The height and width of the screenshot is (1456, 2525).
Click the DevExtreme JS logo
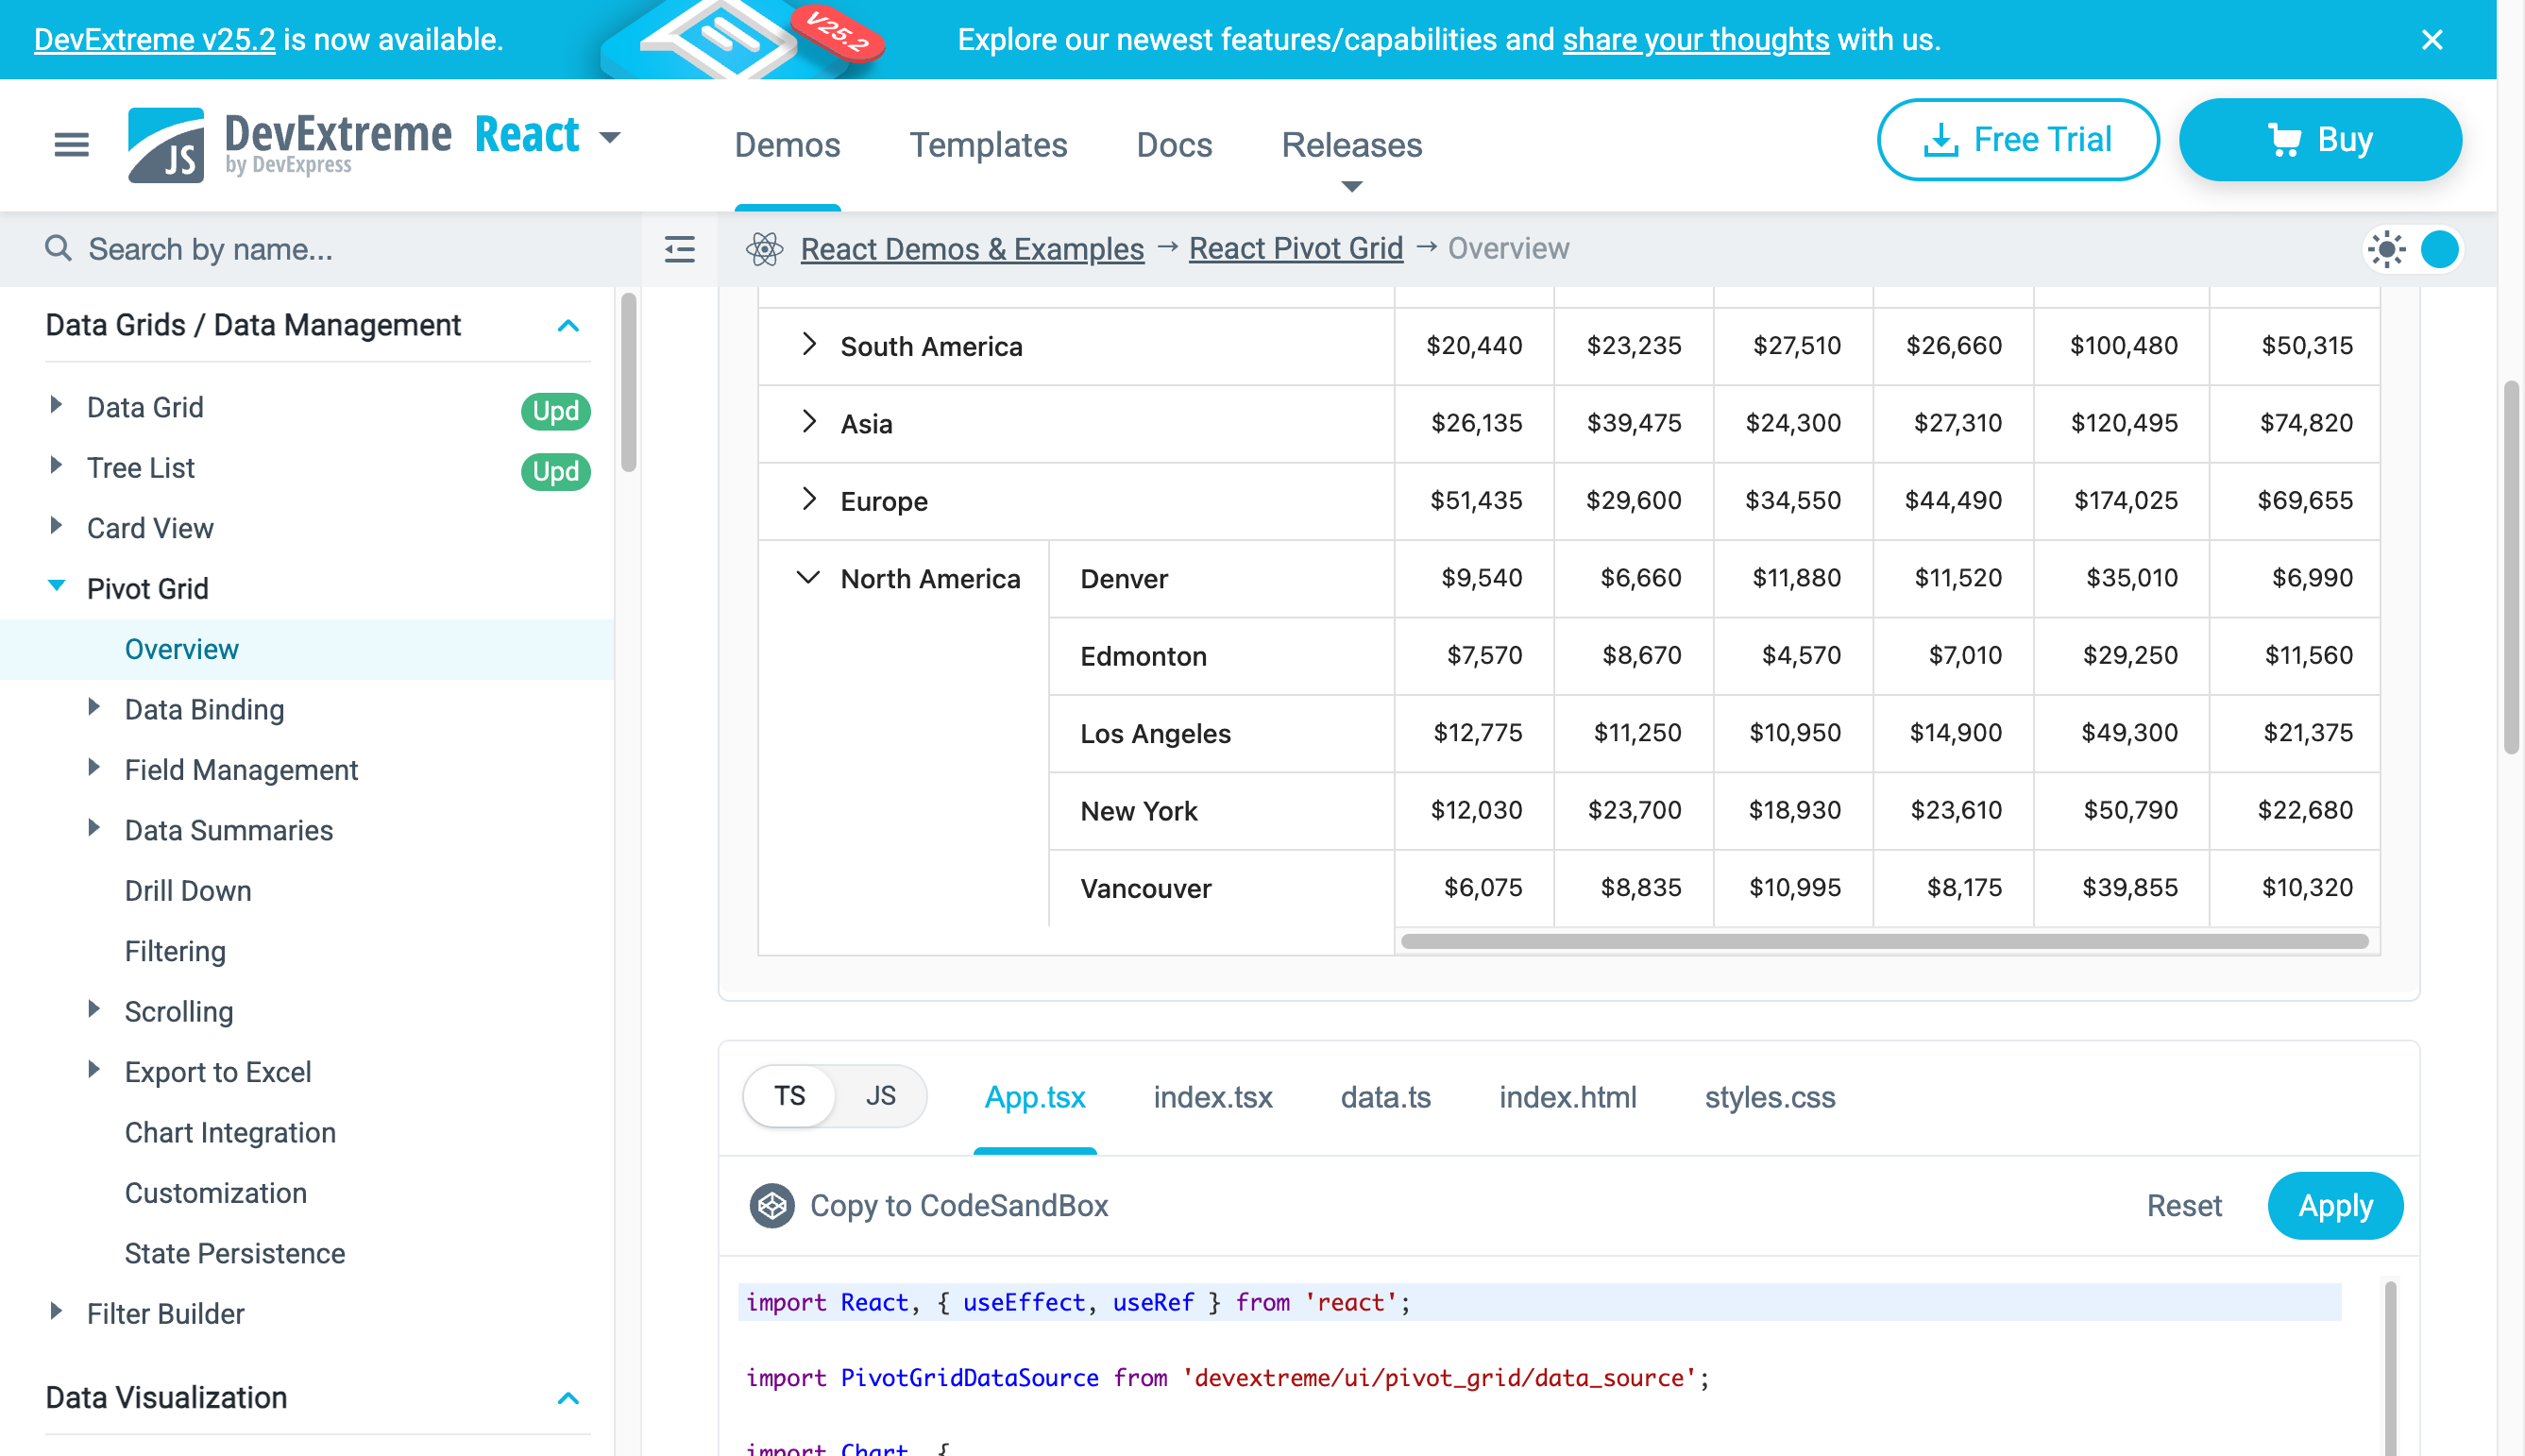click(x=166, y=145)
